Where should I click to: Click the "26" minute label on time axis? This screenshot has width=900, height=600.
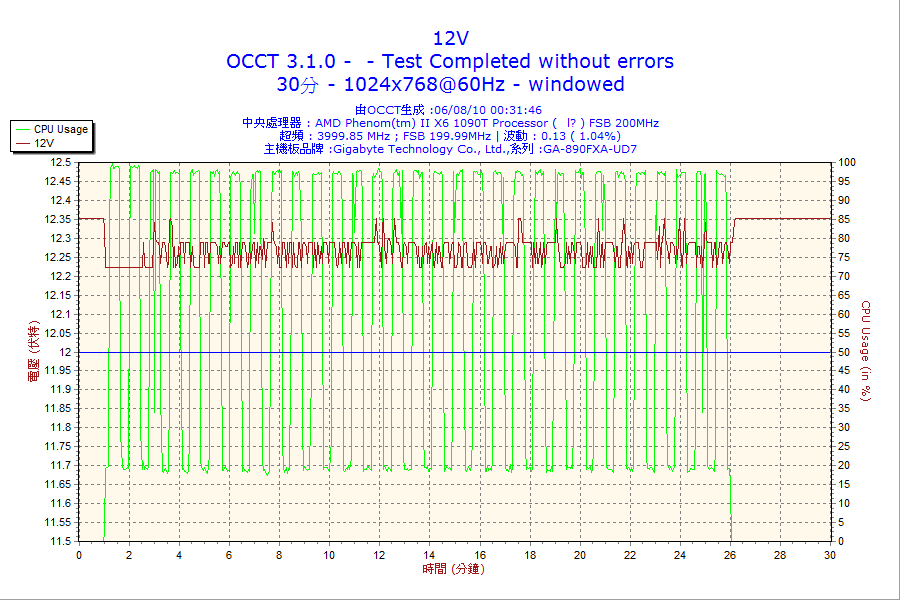click(730, 555)
